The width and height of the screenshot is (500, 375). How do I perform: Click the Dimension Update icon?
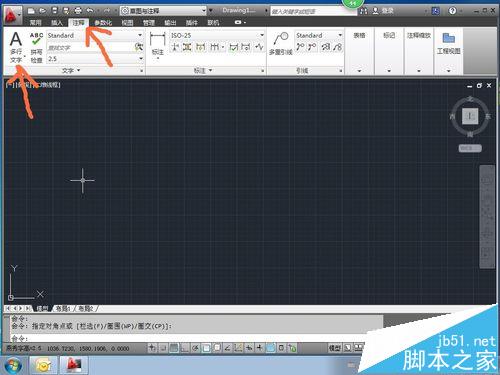tap(246, 47)
